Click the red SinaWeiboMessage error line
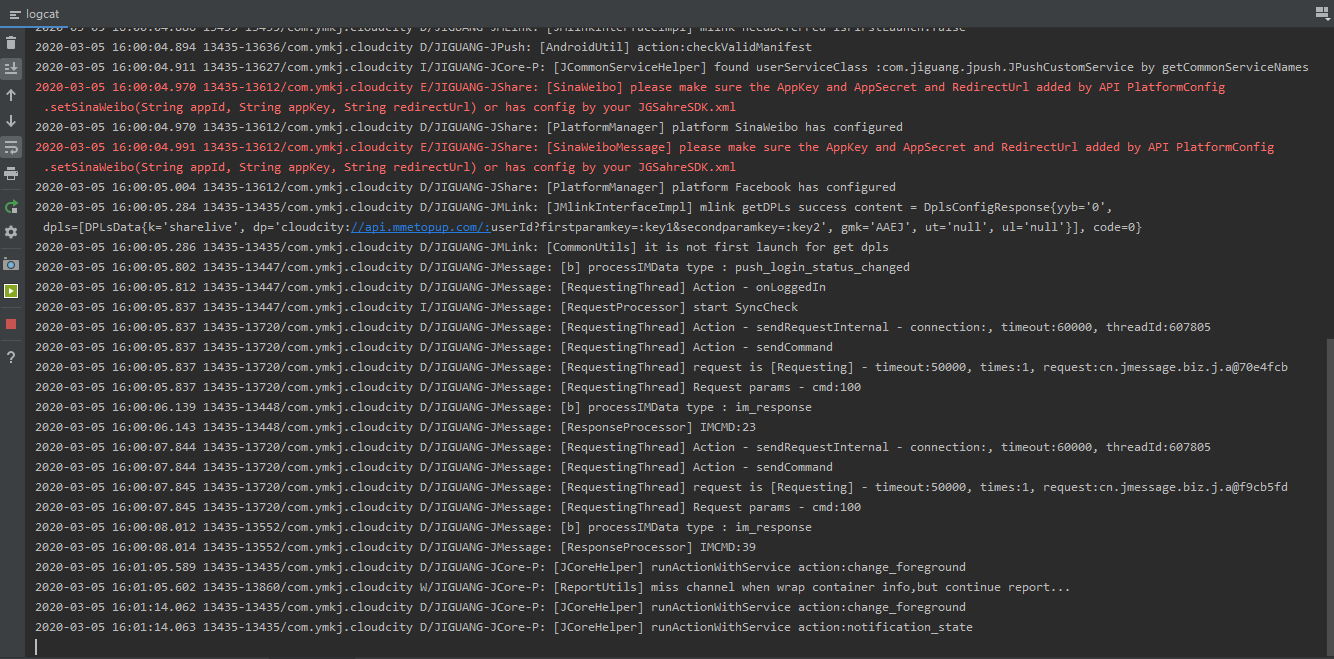This screenshot has height=659, width=1334. [654, 147]
